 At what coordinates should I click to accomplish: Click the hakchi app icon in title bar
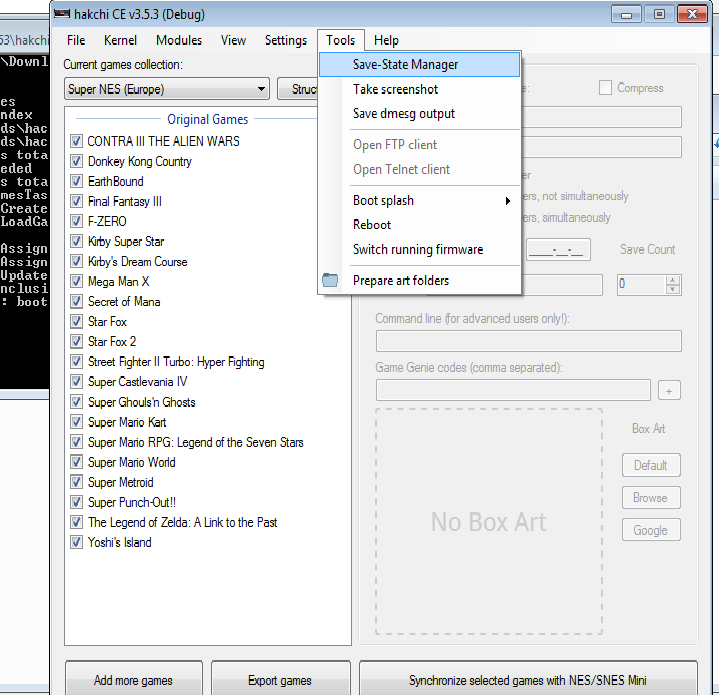pyautogui.click(x=62, y=14)
